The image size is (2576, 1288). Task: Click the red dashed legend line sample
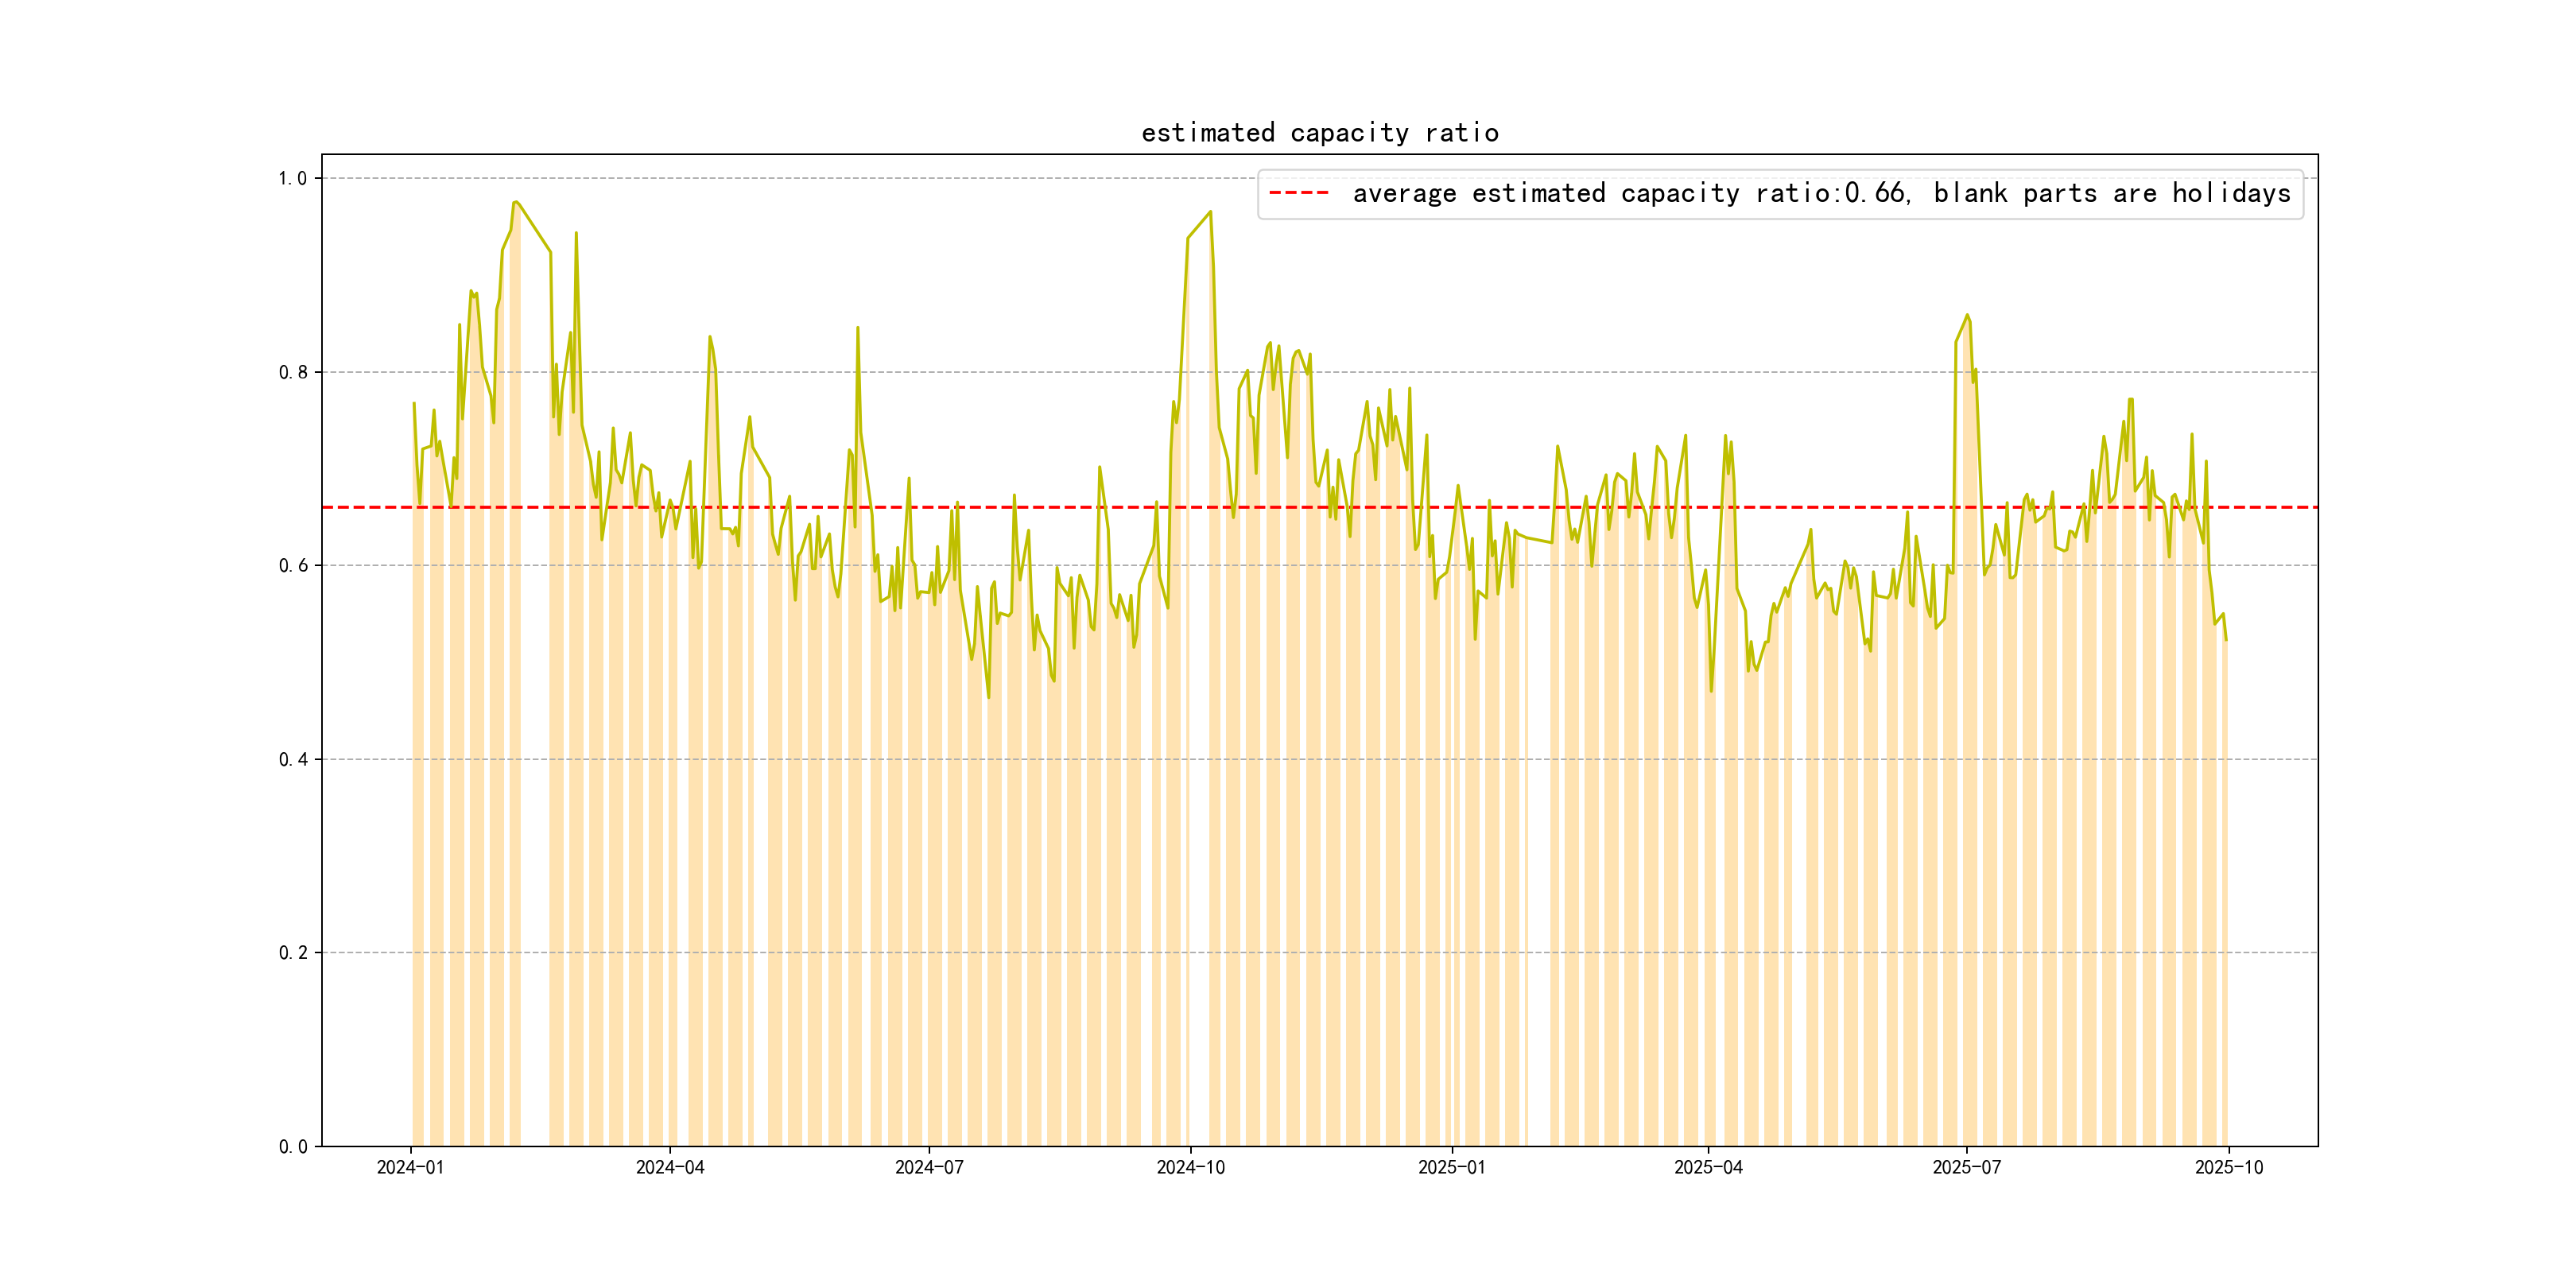pos(1298,193)
